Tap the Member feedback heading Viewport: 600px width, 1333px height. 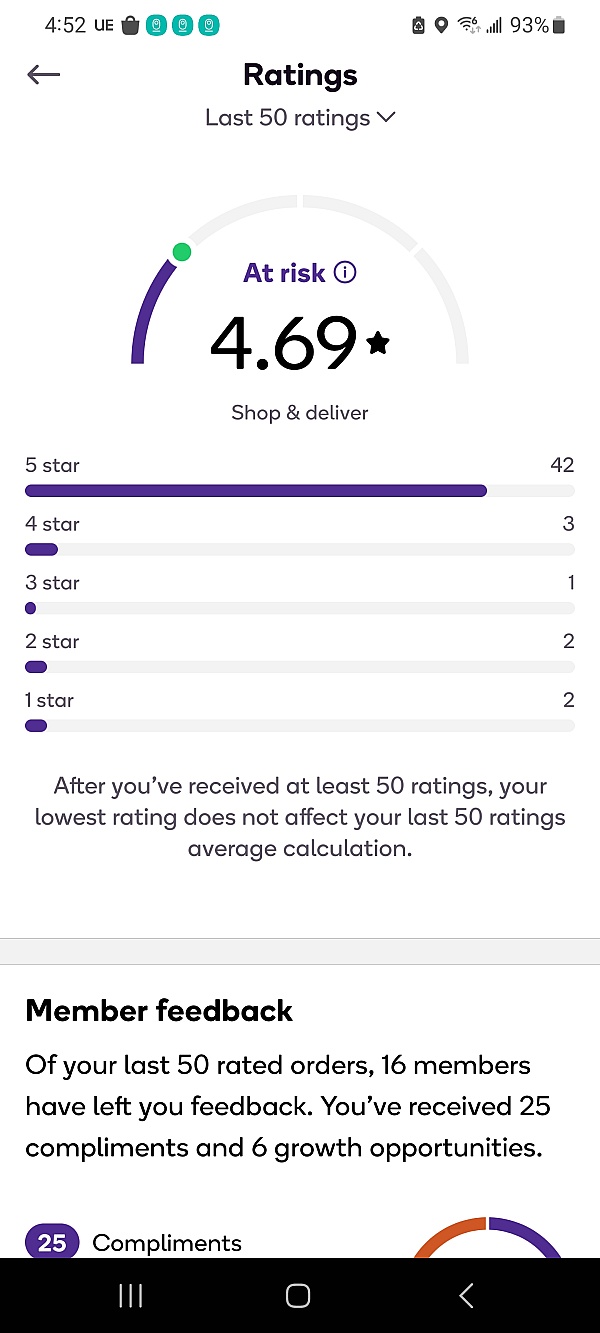tap(159, 1010)
